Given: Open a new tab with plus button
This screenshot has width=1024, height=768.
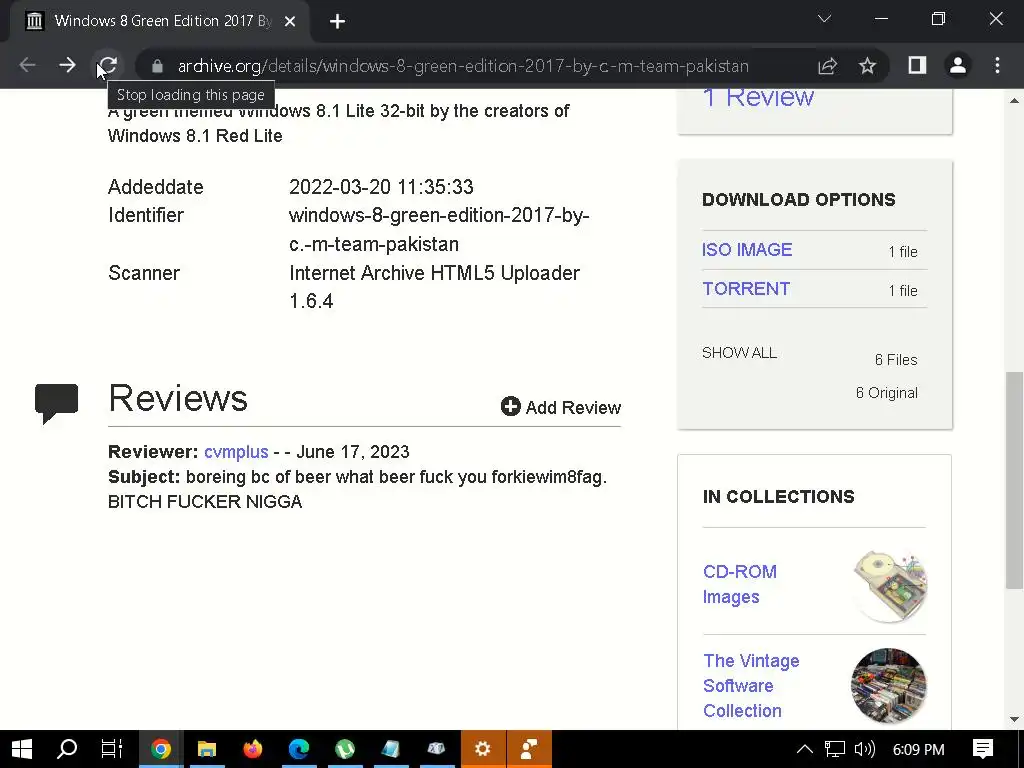Looking at the screenshot, I should tap(337, 22).
